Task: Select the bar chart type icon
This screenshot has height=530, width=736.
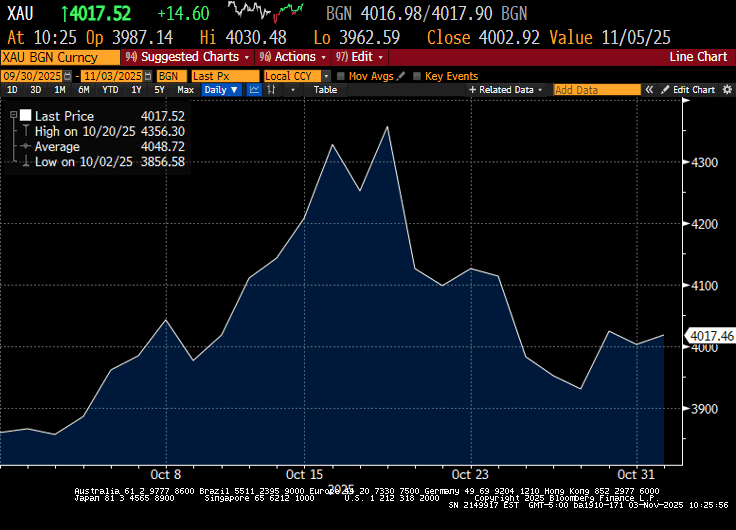Action: 271,90
